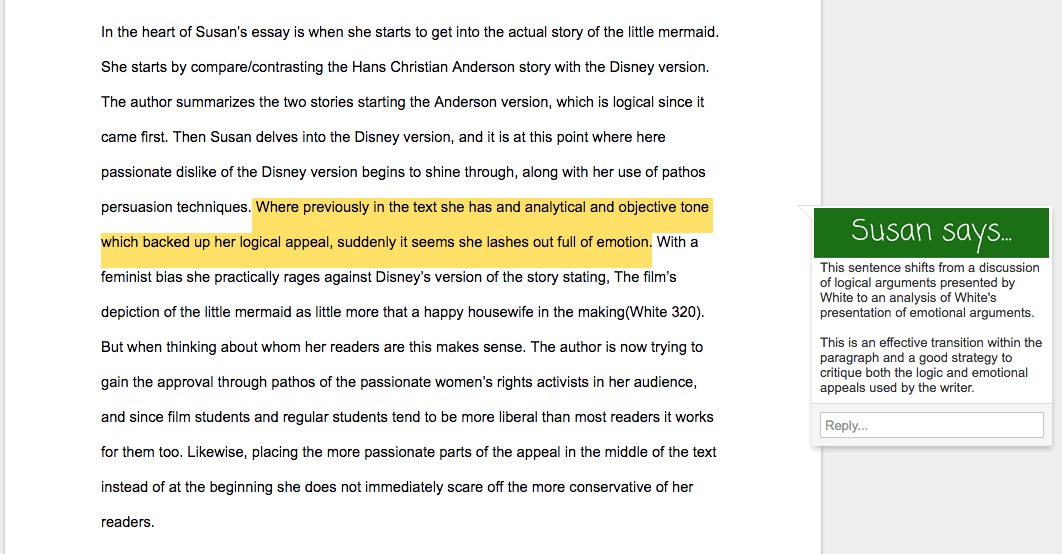The width and height of the screenshot is (1062, 554).
Task: Place cursor on "happy housewife"
Action: [476, 312]
